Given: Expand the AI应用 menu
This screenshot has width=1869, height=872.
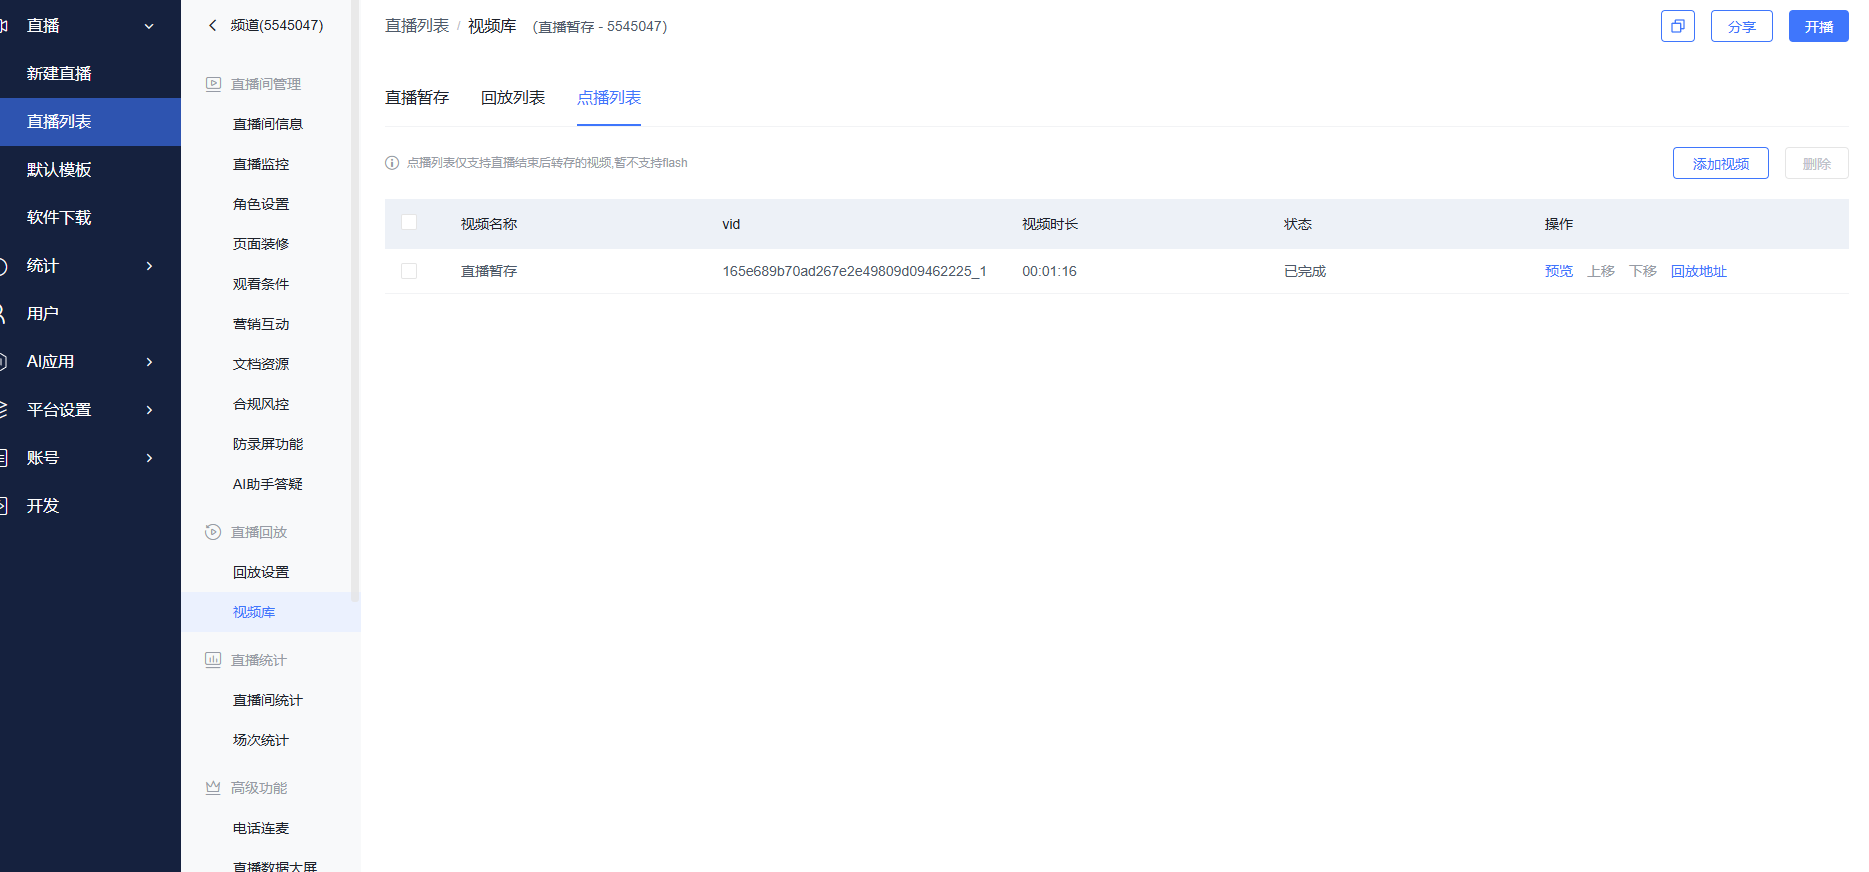Looking at the screenshot, I should pyautogui.click(x=149, y=362).
